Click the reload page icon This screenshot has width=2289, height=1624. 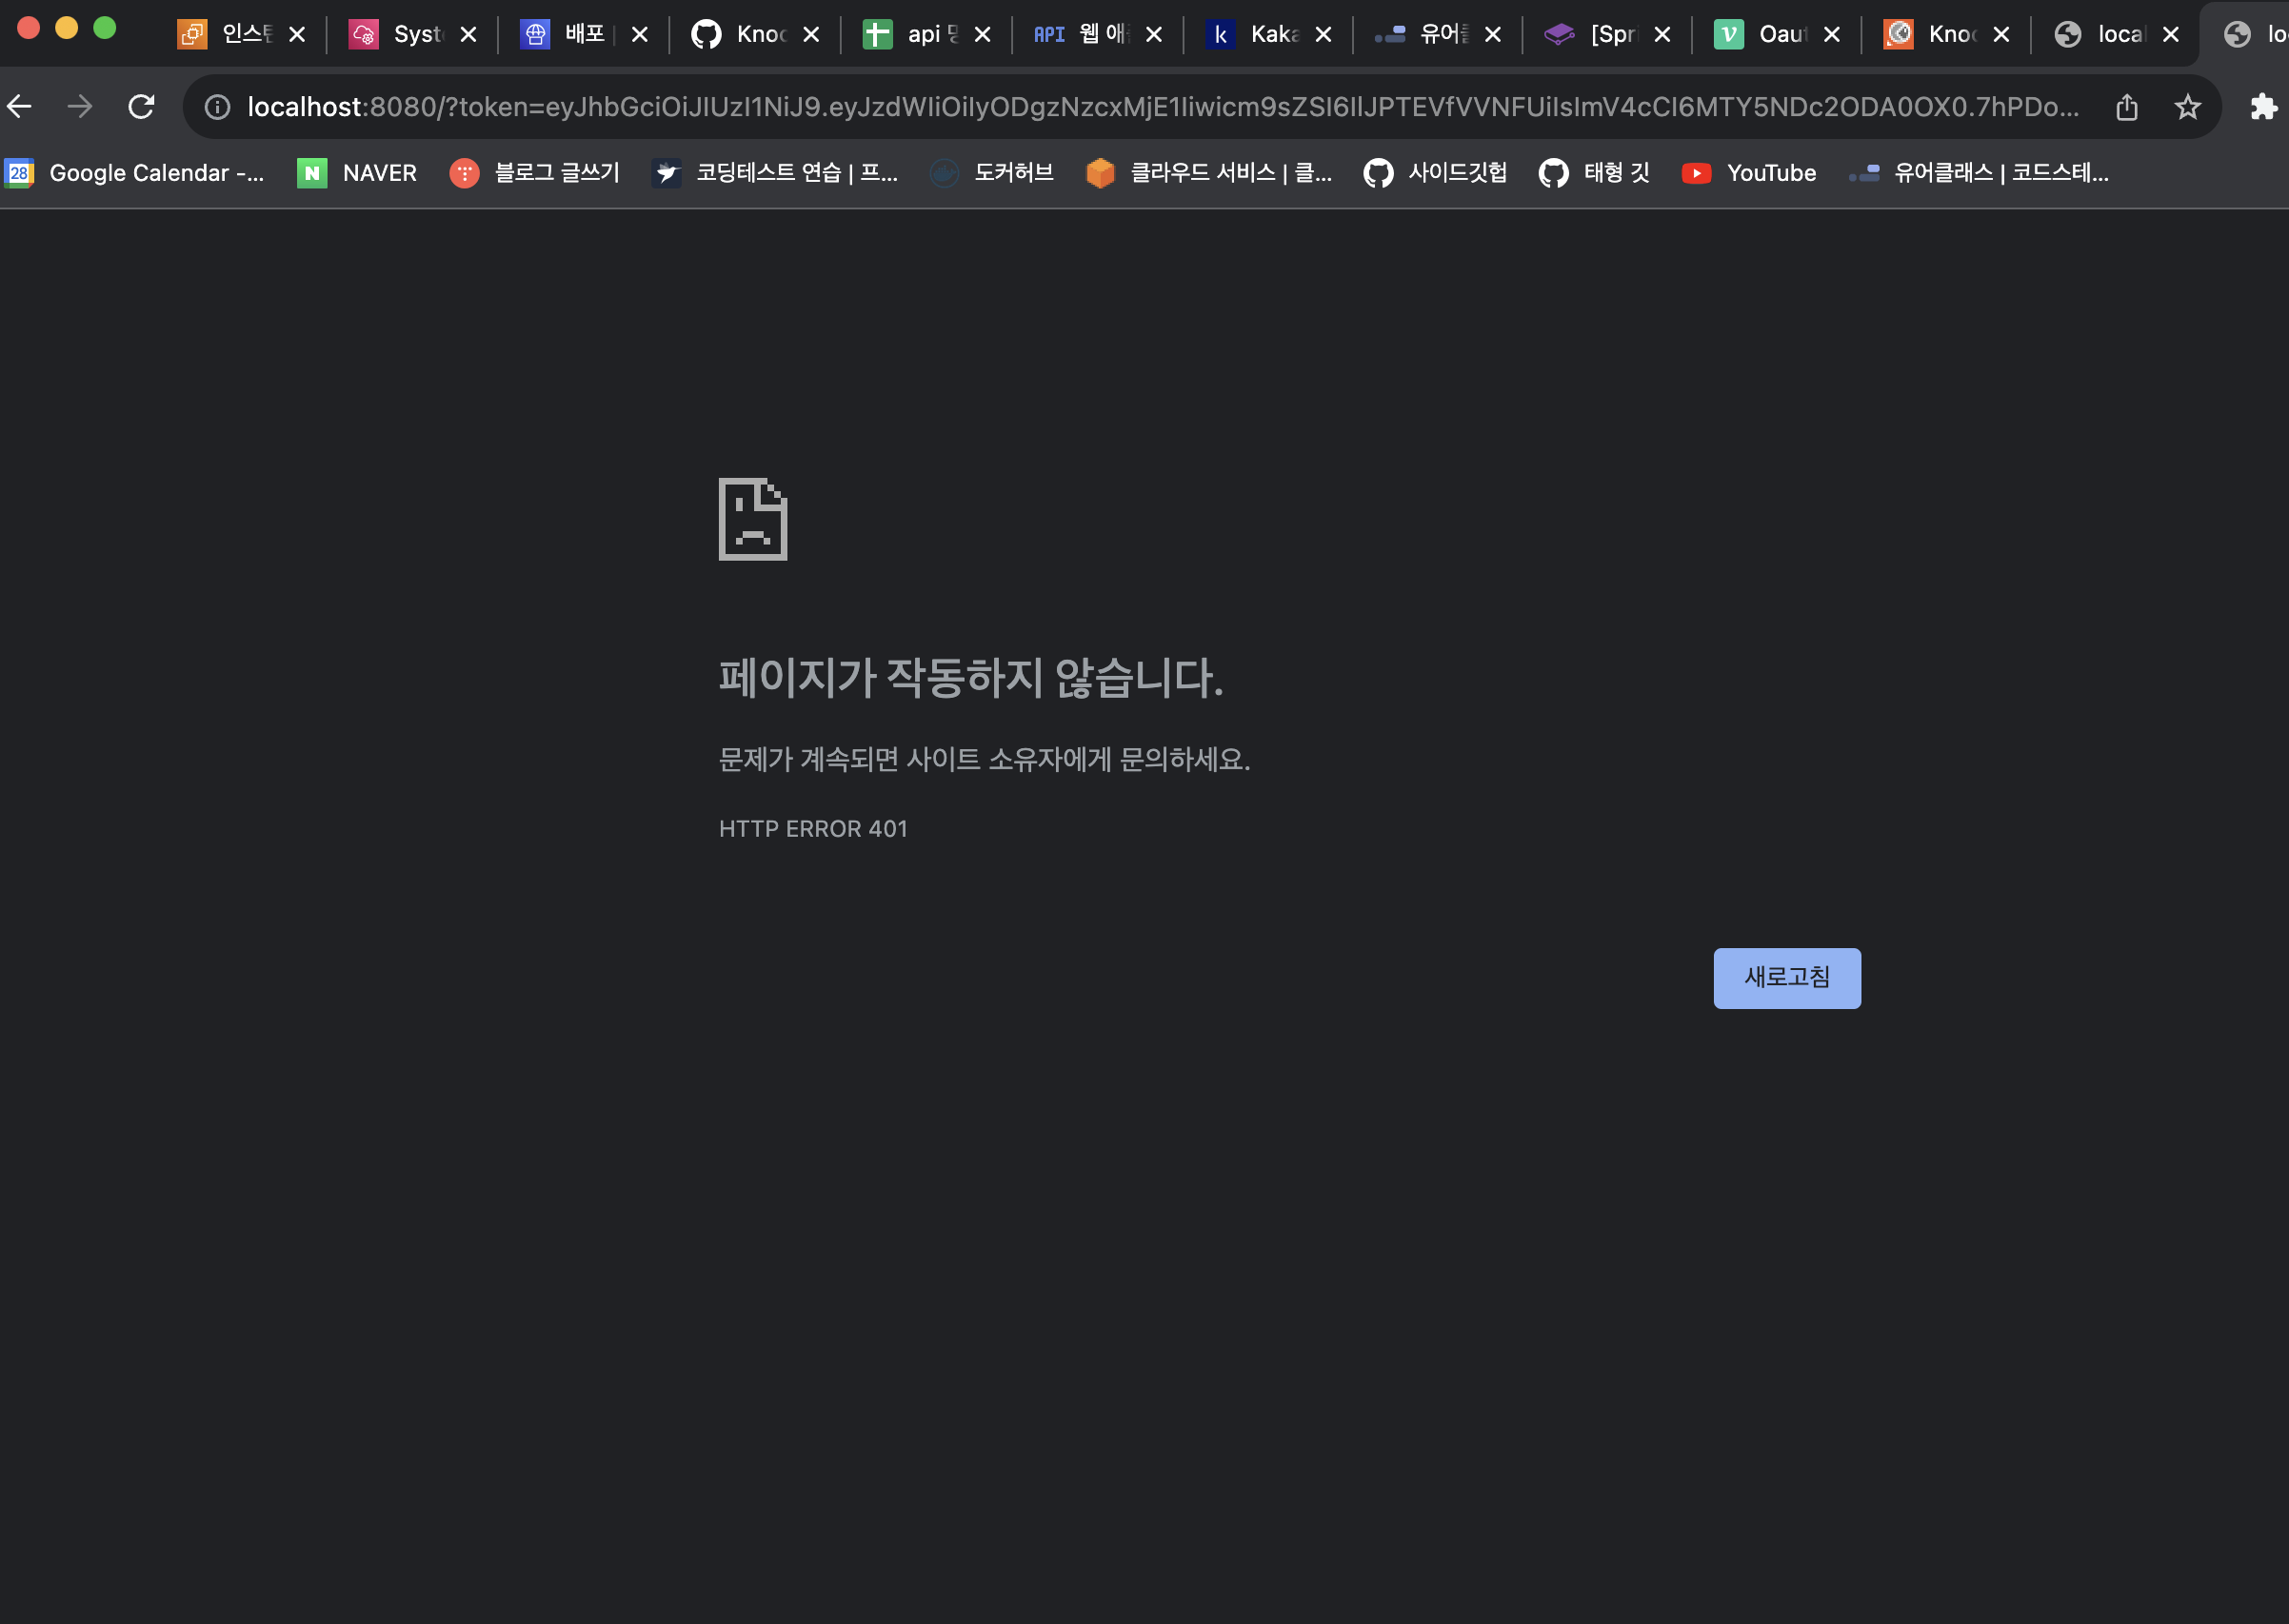[141, 106]
